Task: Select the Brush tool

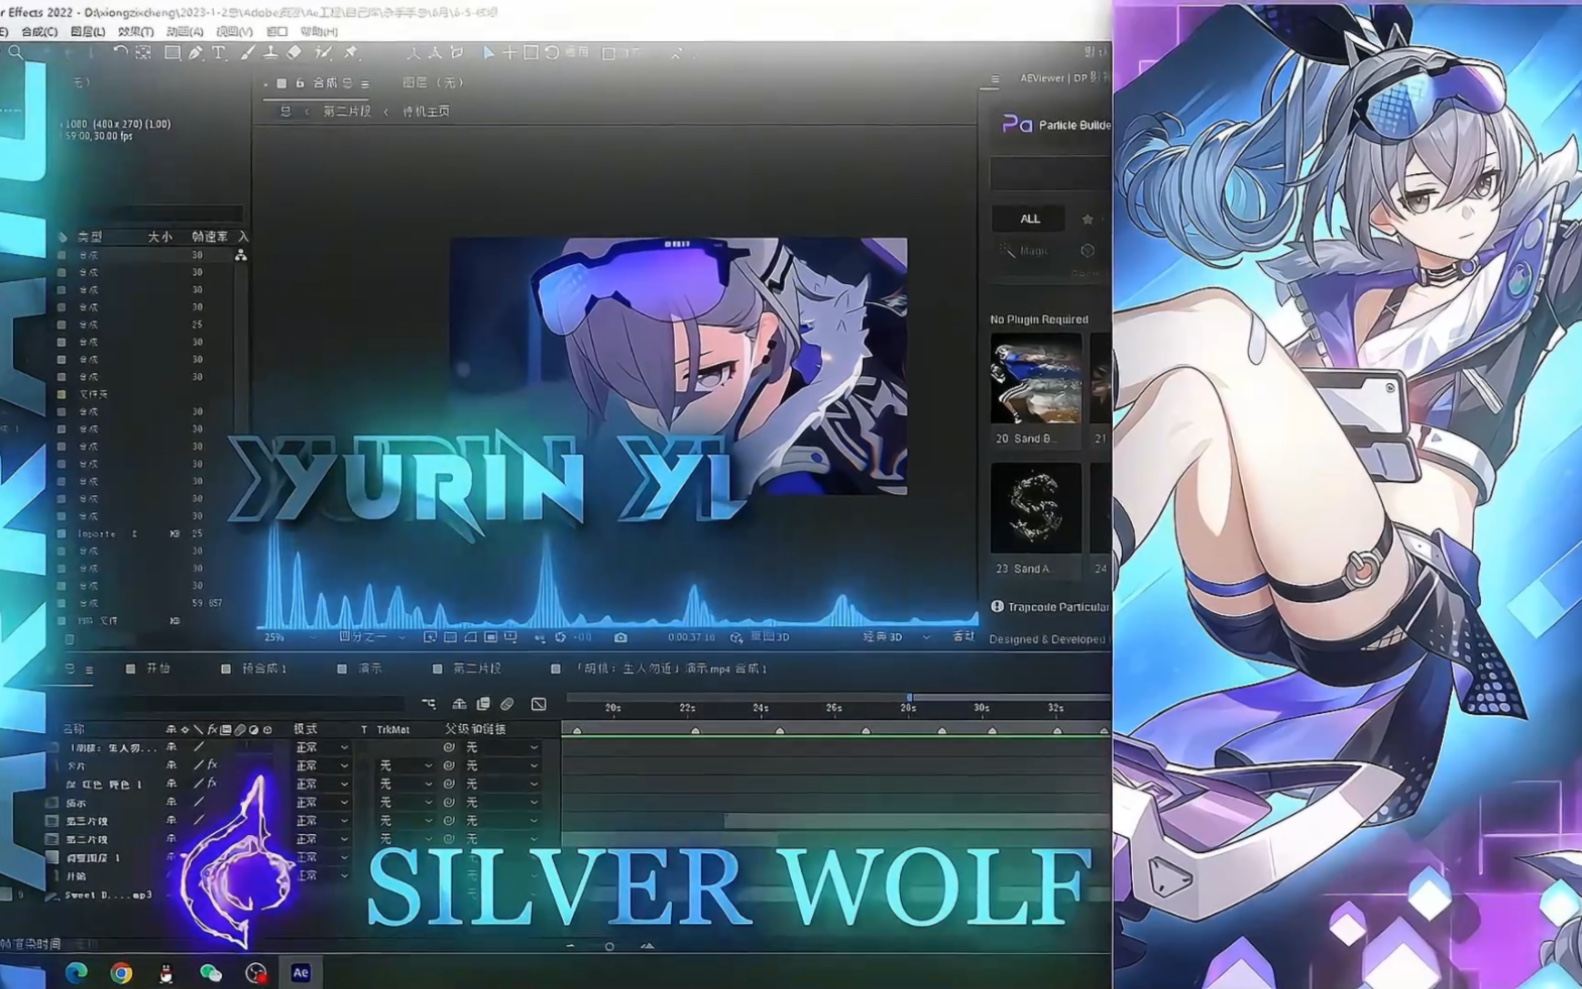Action: 247,53
